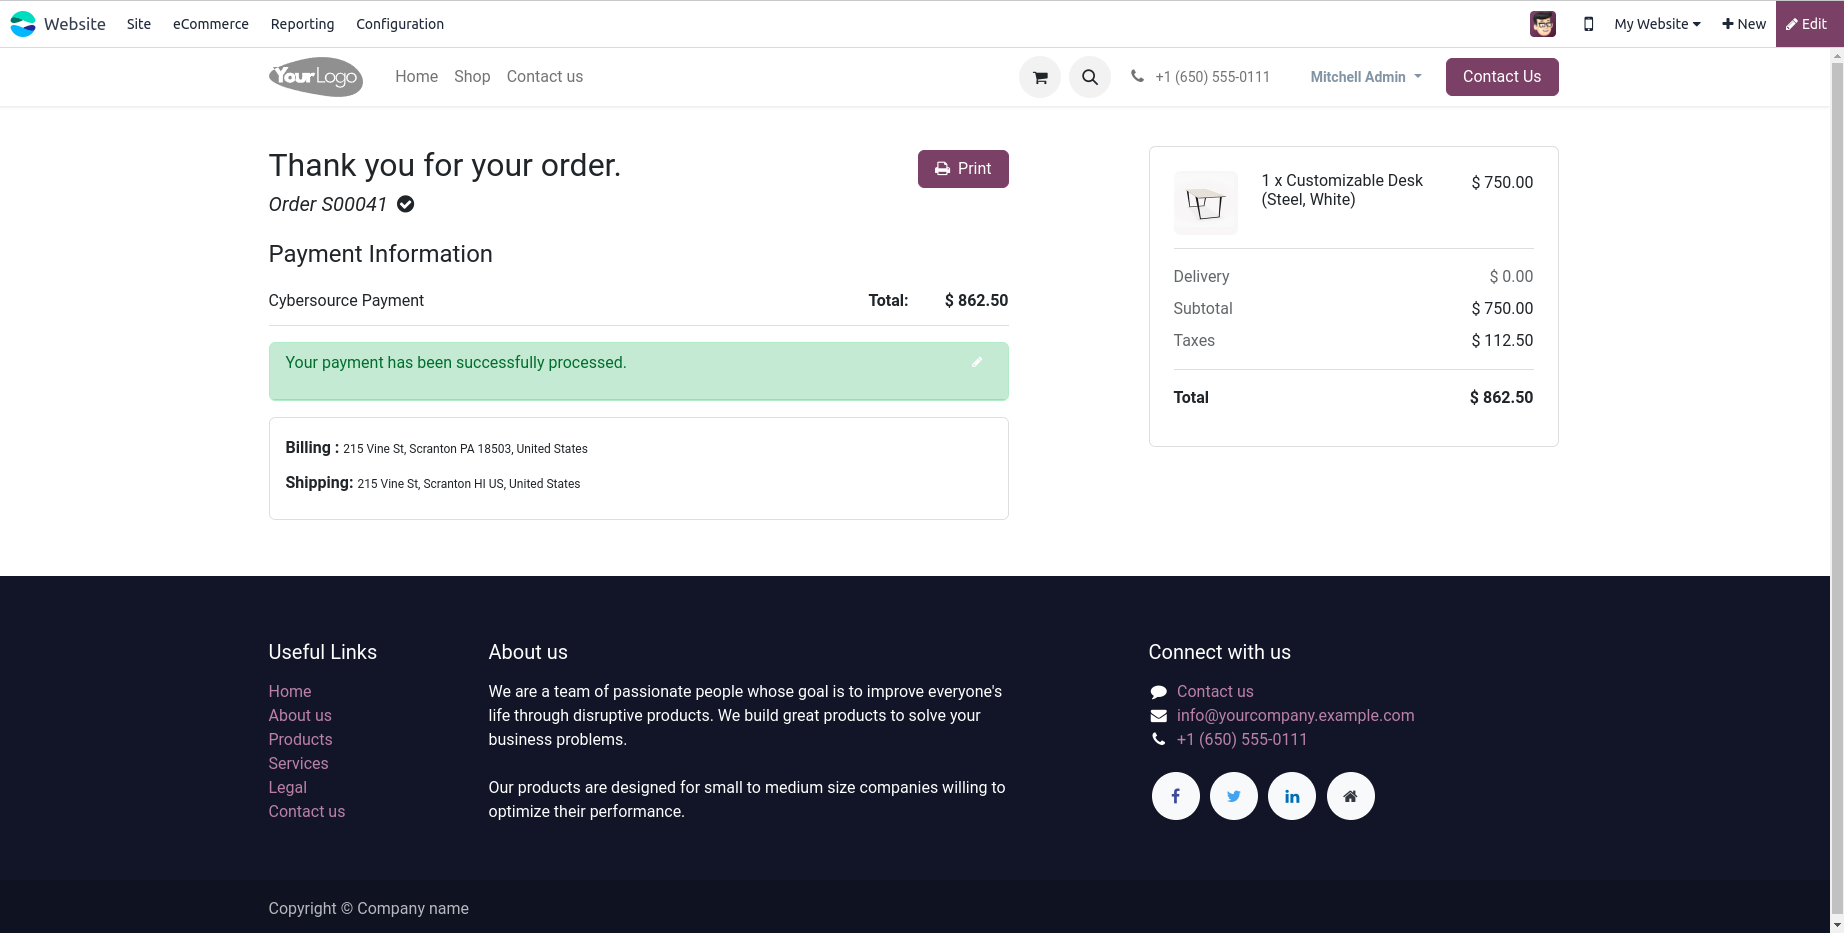Screen dimensions: 1844x933
Task: Open the eCommerce menu
Action: coord(211,24)
